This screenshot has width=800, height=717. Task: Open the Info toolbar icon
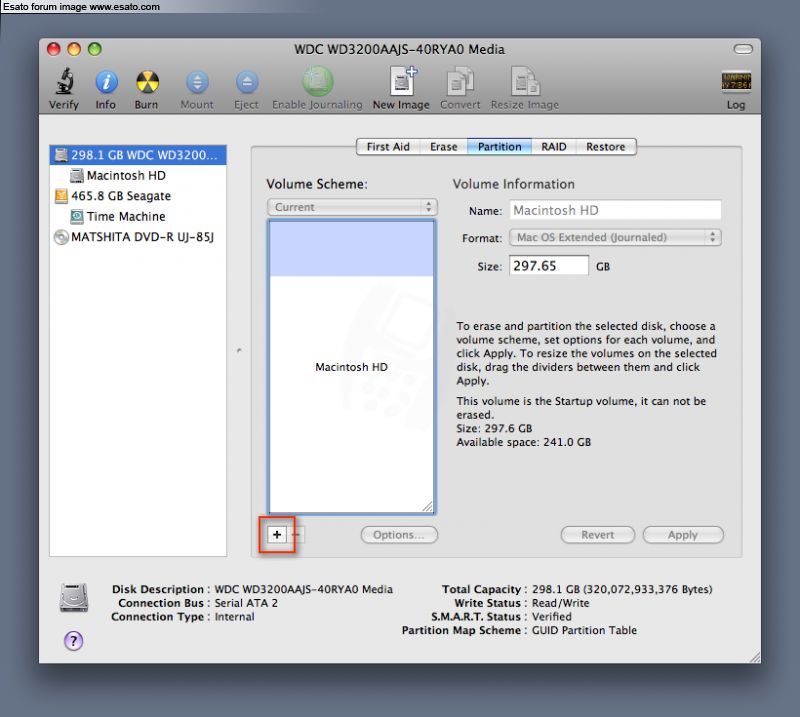pos(106,82)
